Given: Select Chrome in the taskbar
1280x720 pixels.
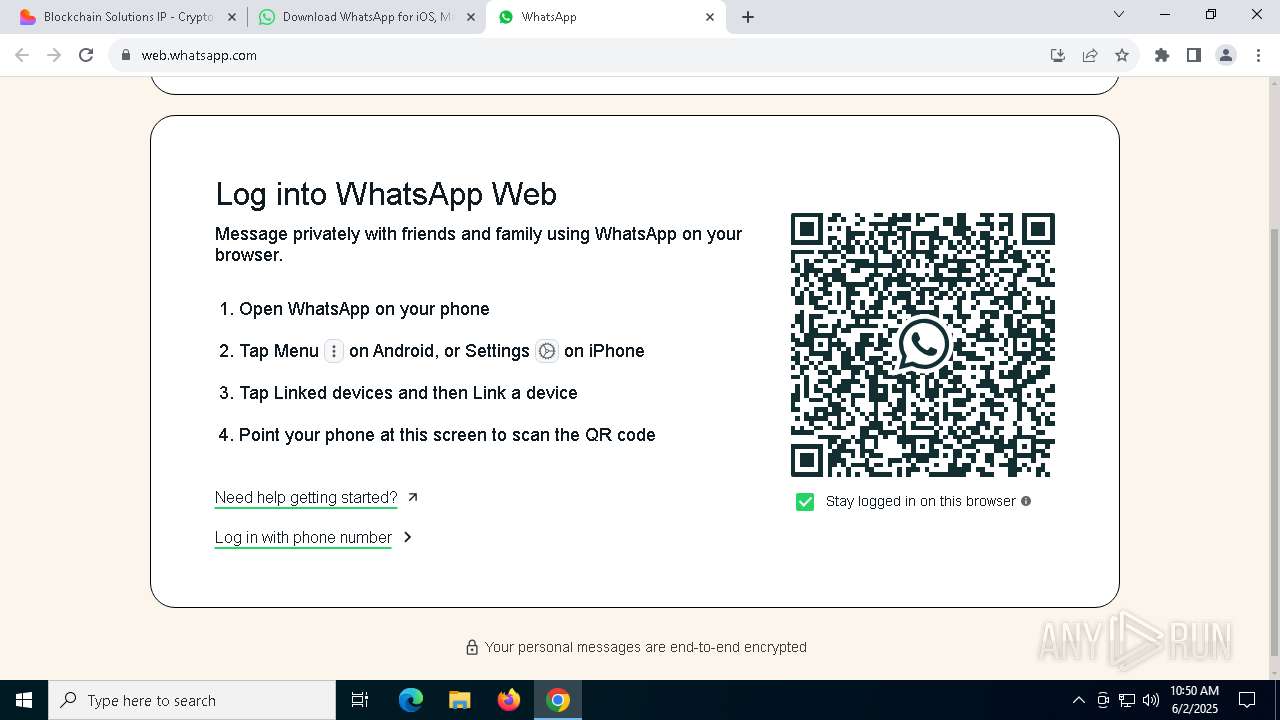Looking at the screenshot, I should [558, 700].
